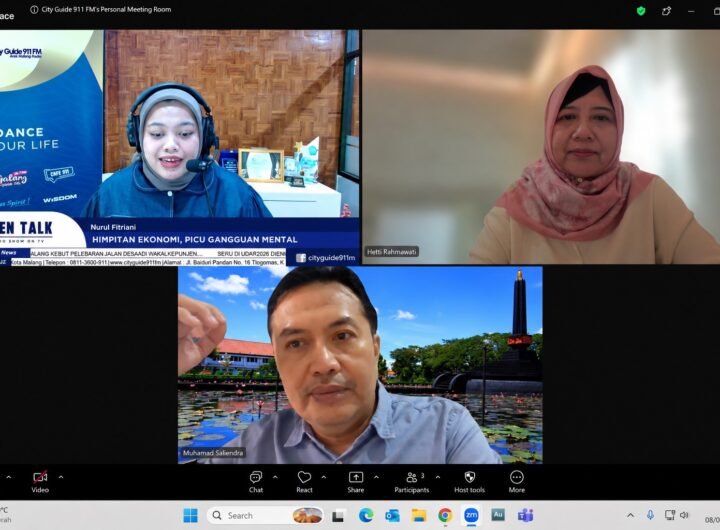This screenshot has width=720, height=530.
Task: Click microphone icon in system tray
Action: coord(650,515)
